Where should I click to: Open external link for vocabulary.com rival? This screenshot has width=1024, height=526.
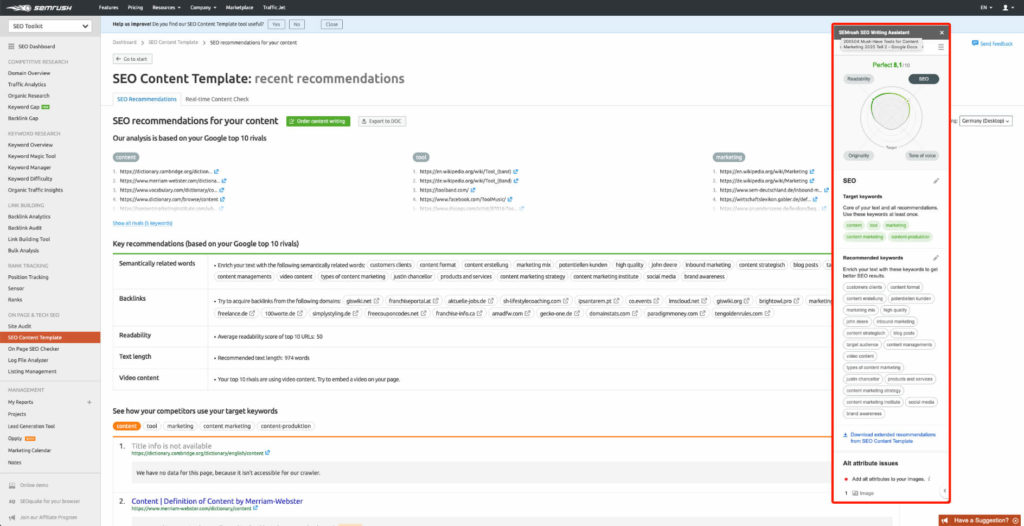pos(221,189)
